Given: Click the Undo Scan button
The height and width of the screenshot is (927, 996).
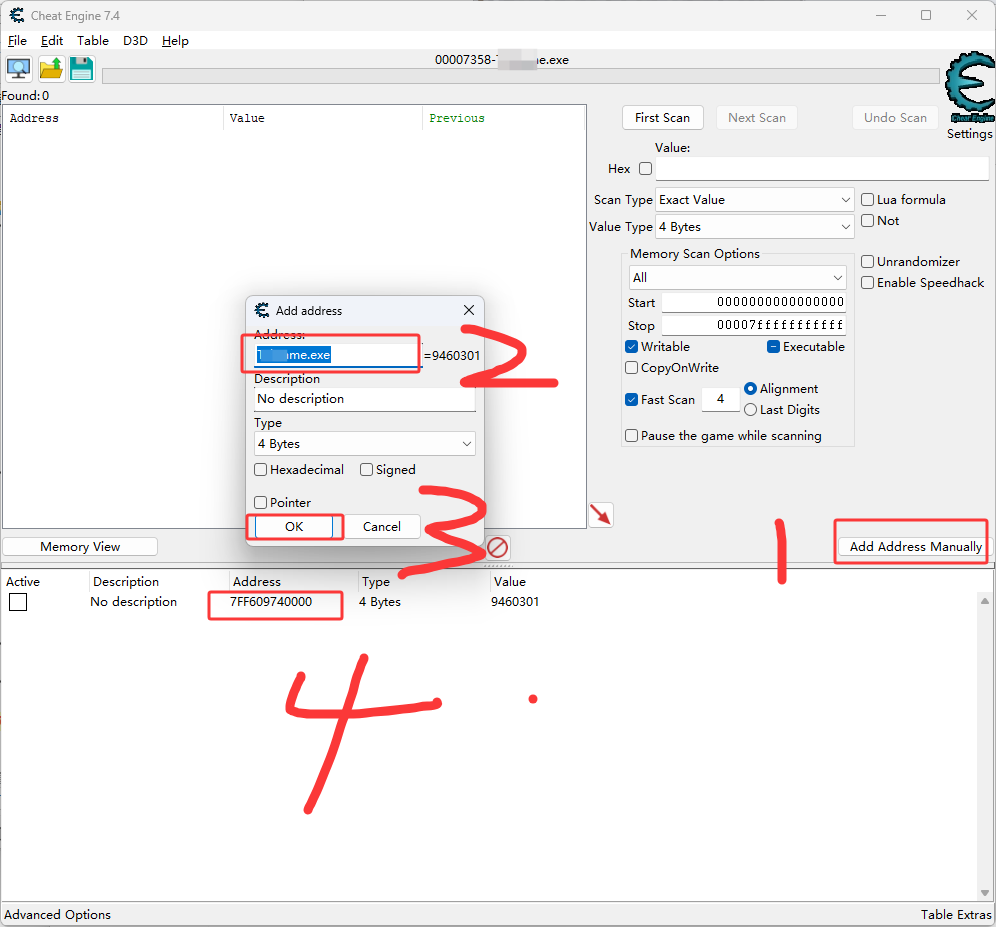Looking at the screenshot, I should click(x=895, y=118).
